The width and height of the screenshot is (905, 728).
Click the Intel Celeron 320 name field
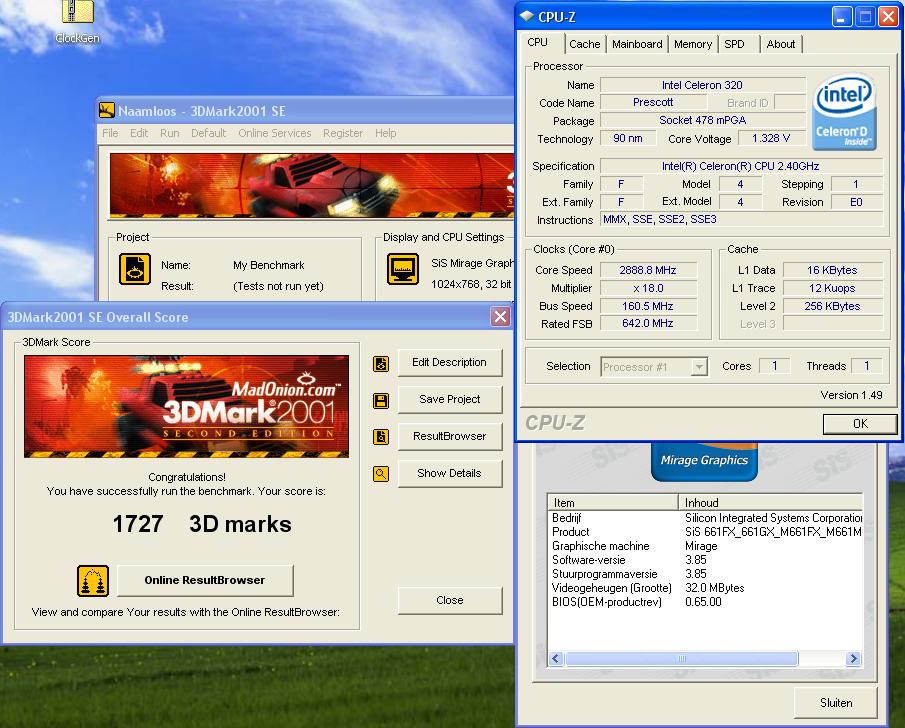pyautogui.click(x=702, y=85)
